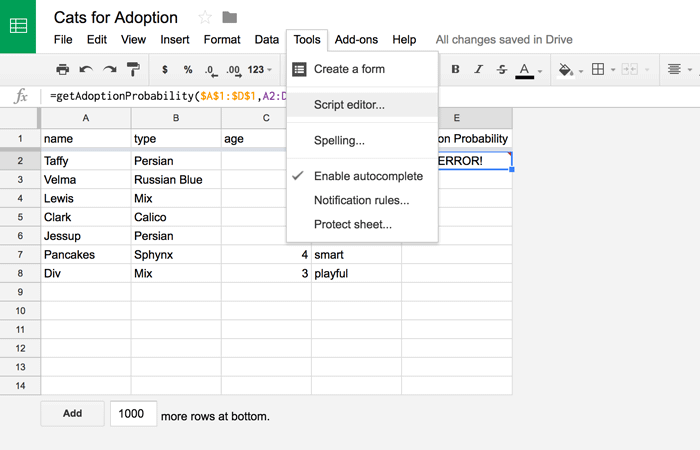Select the Paint format tool

point(133,69)
